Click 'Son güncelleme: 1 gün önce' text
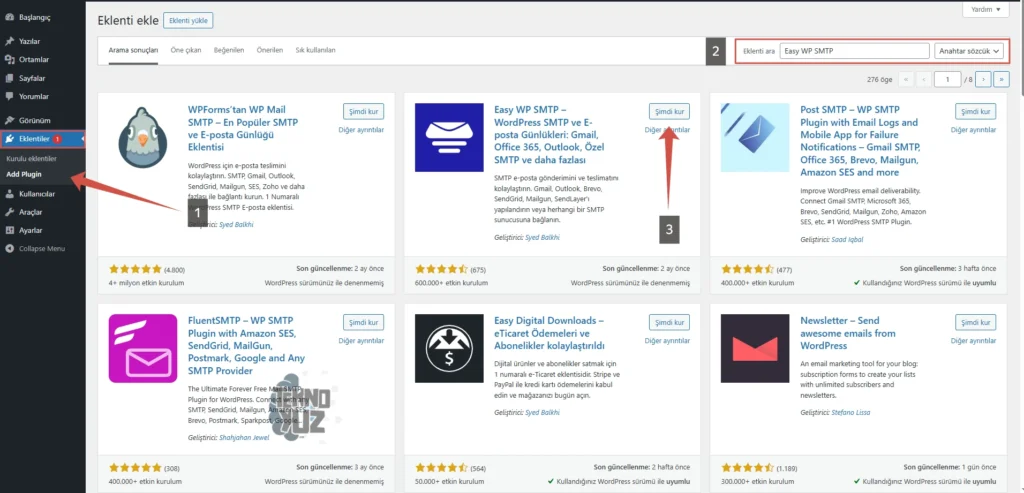Screen dimensions: 1024x493 point(950,467)
